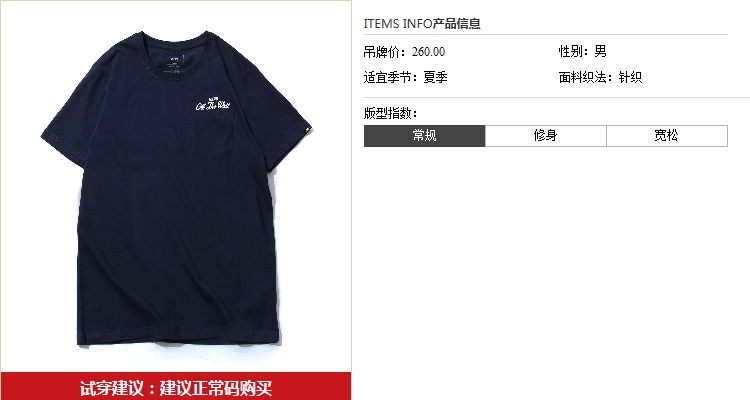750x400 pixels.
Task: Click the 夏季 season value
Action: tap(435, 77)
